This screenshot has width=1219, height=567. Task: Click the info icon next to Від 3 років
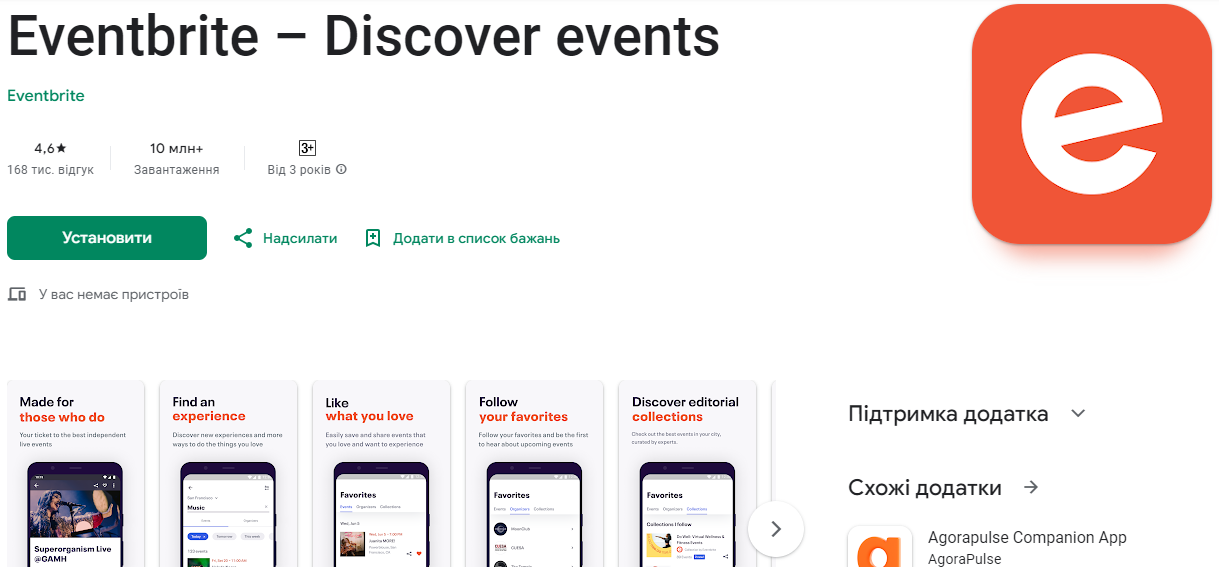coord(342,170)
